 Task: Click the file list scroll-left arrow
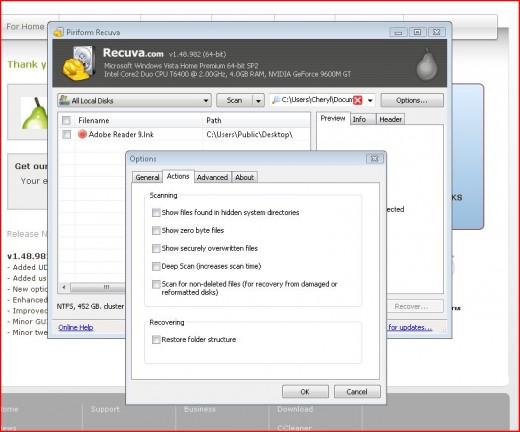64,287
